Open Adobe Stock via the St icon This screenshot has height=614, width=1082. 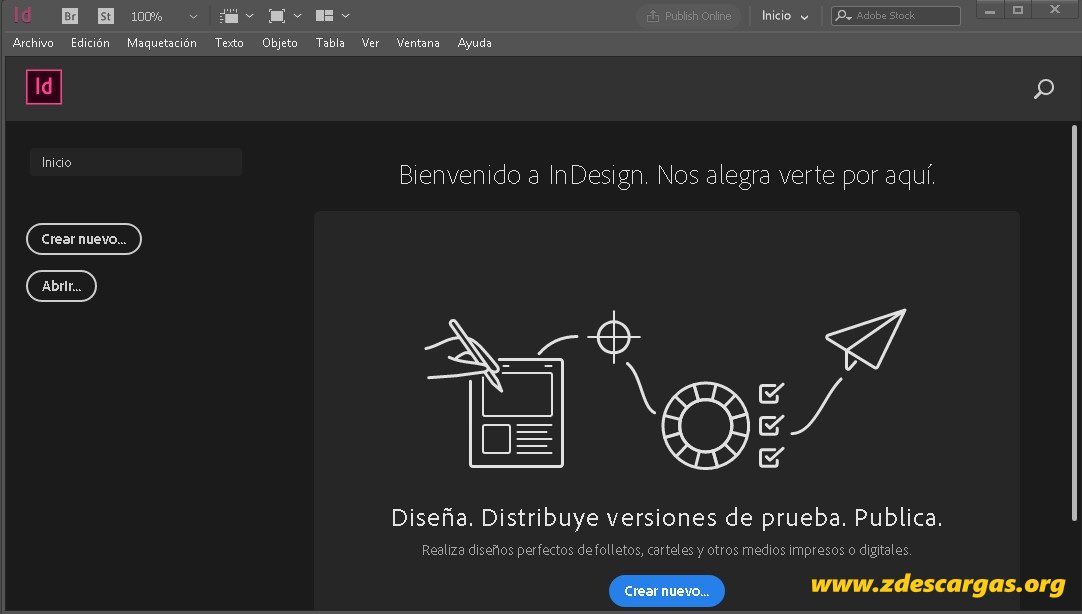106,16
